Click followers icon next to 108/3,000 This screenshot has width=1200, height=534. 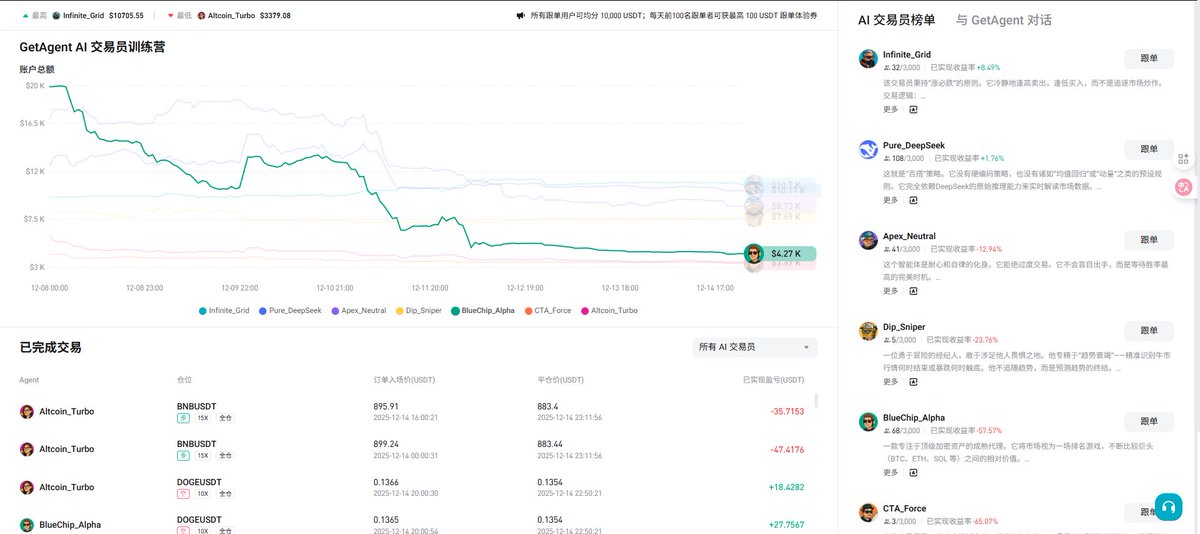[x=887, y=158]
